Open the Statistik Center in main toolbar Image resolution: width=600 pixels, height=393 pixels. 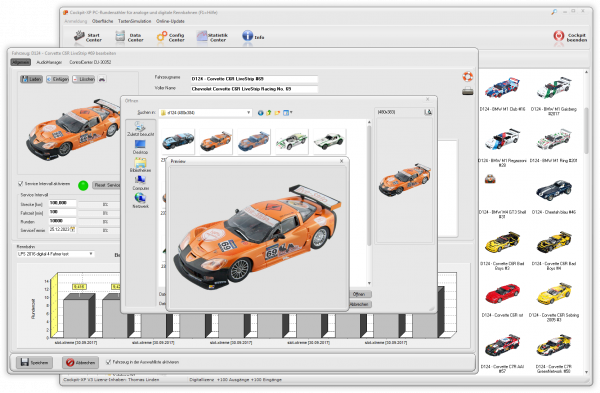(212, 37)
